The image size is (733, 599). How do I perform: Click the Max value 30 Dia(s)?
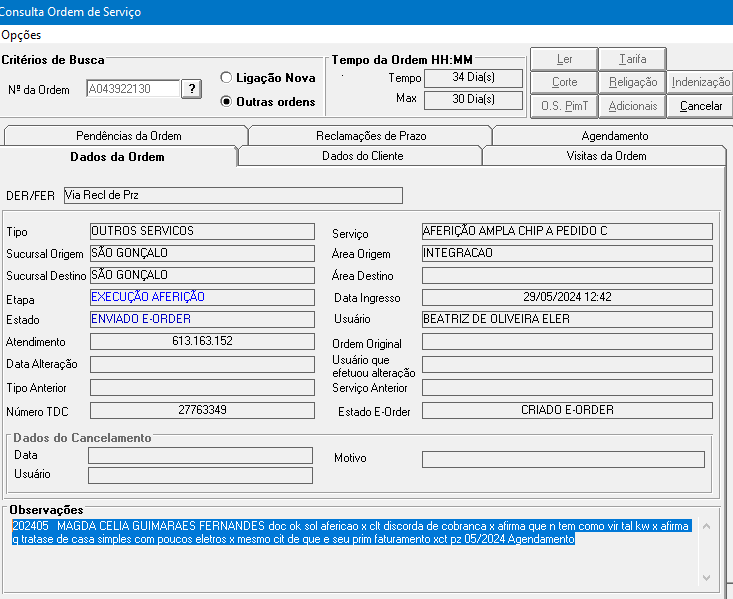coord(473,100)
